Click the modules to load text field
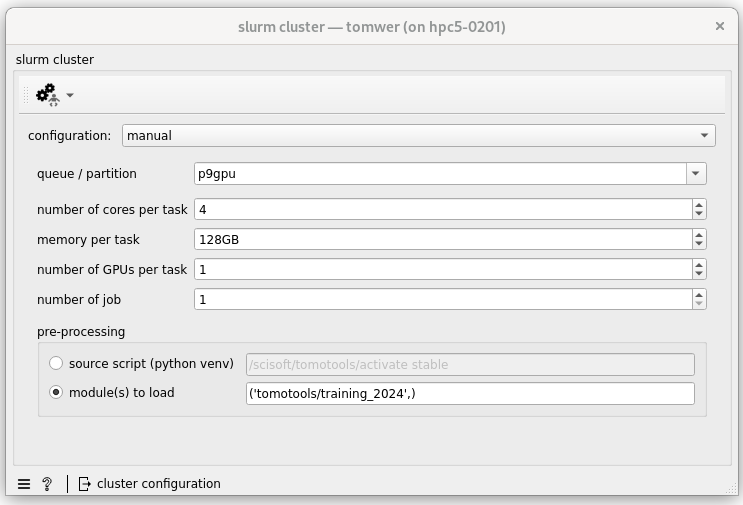This screenshot has width=743, height=505. [470, 393]
